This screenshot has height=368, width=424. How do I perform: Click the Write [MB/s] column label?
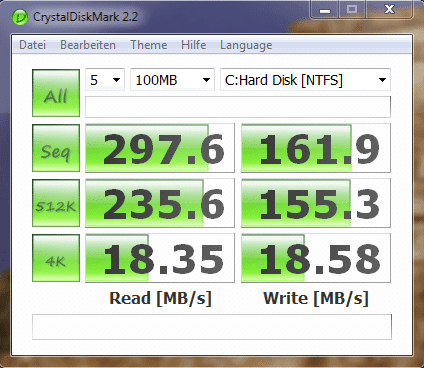click(x=316, y=298)
